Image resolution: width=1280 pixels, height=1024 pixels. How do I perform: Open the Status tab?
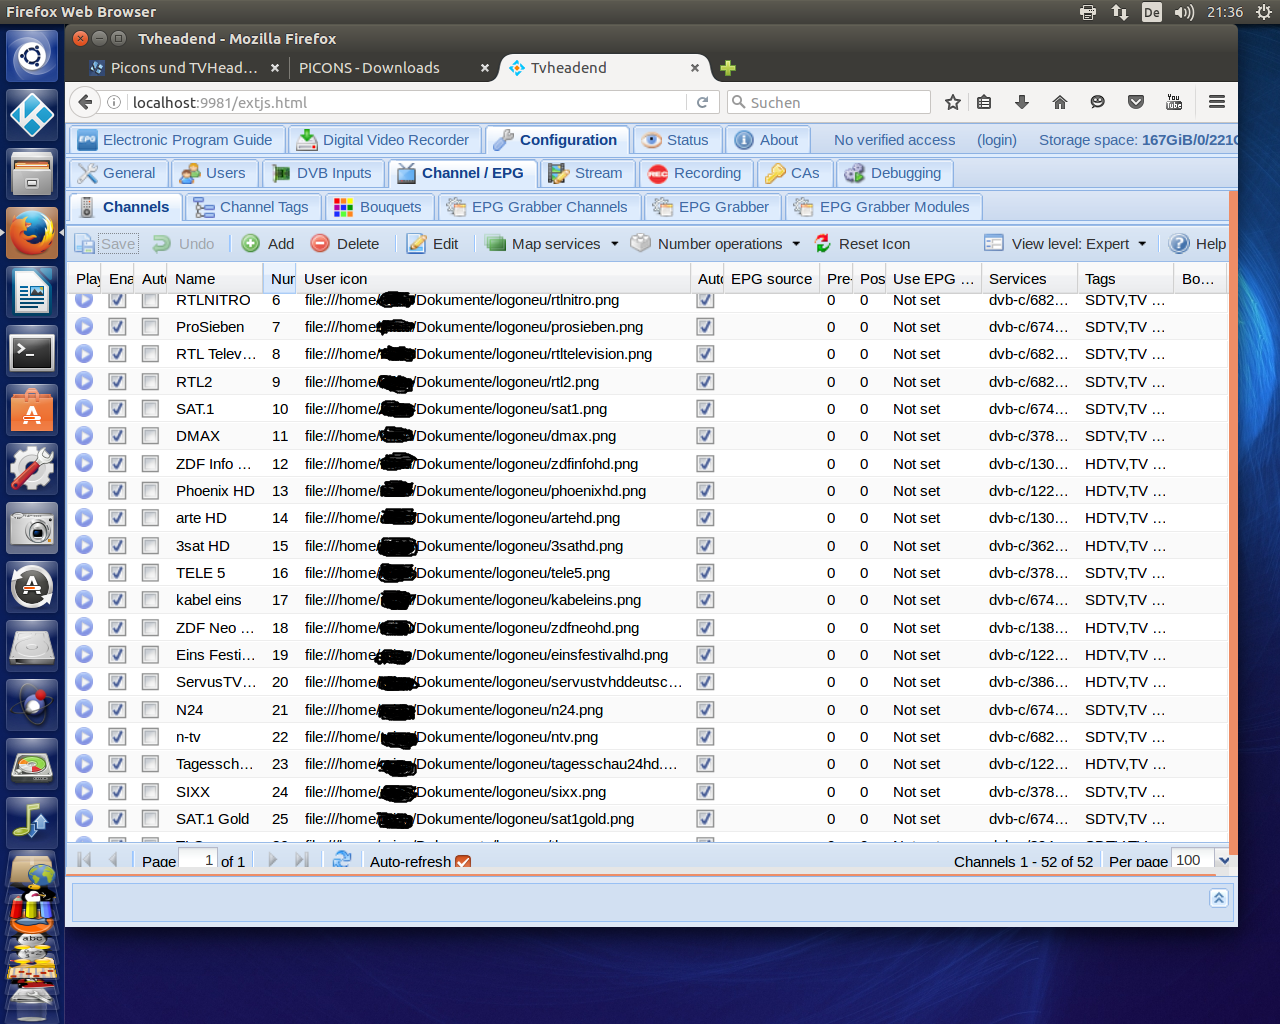tap(676, 140)
